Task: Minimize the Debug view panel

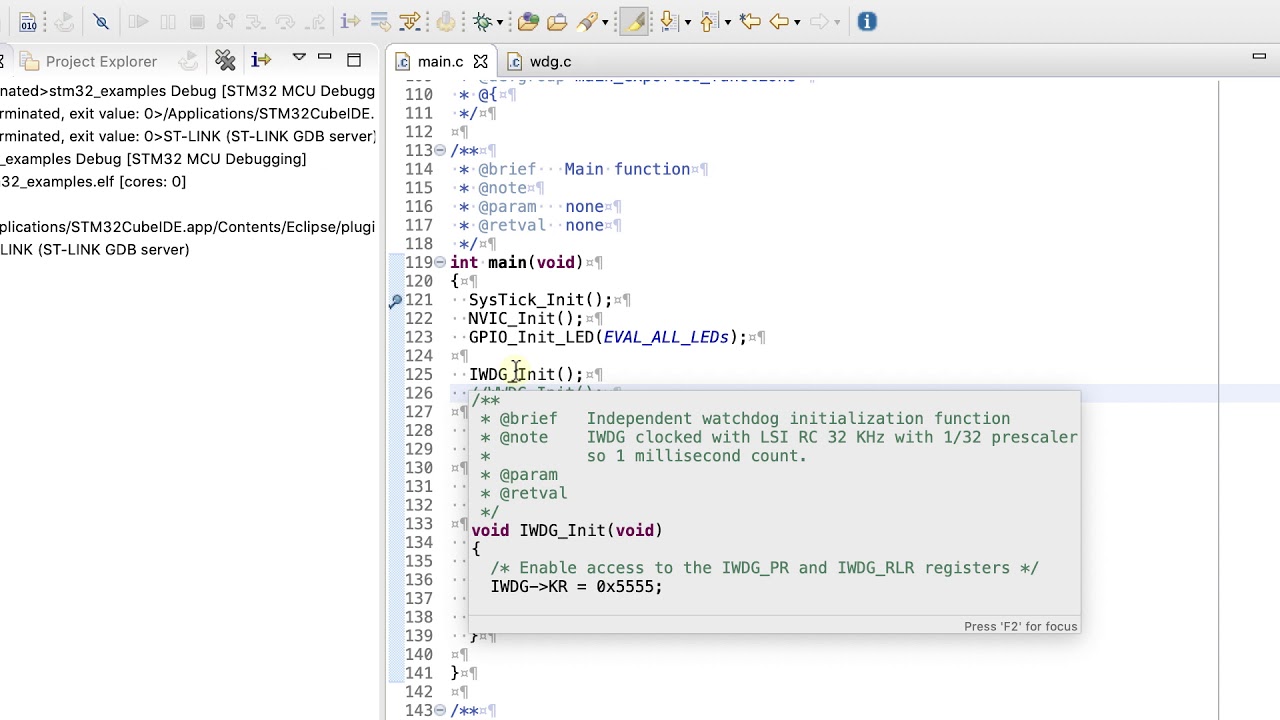Action: coord(324,57)
